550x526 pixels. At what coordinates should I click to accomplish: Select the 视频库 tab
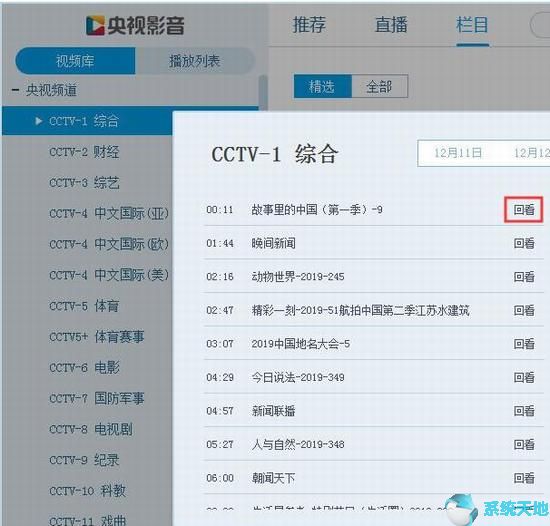tap(75, 61)
